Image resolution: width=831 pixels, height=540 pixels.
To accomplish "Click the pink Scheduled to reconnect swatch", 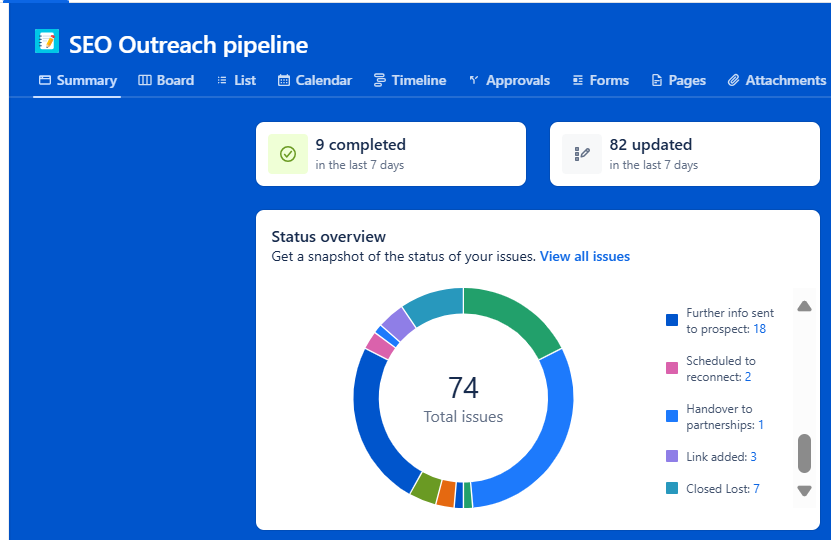I will pyautogui.click(x=671, y=368).
